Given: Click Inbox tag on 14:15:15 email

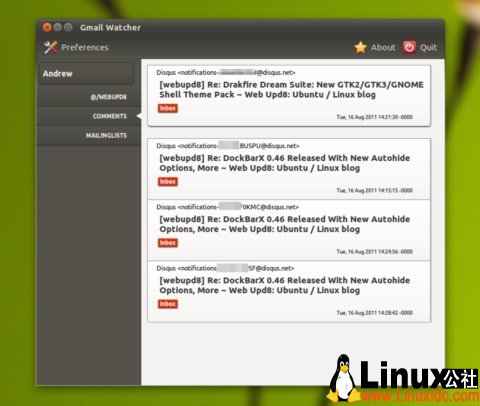Looking at the screenshot, I should point(168,182).
